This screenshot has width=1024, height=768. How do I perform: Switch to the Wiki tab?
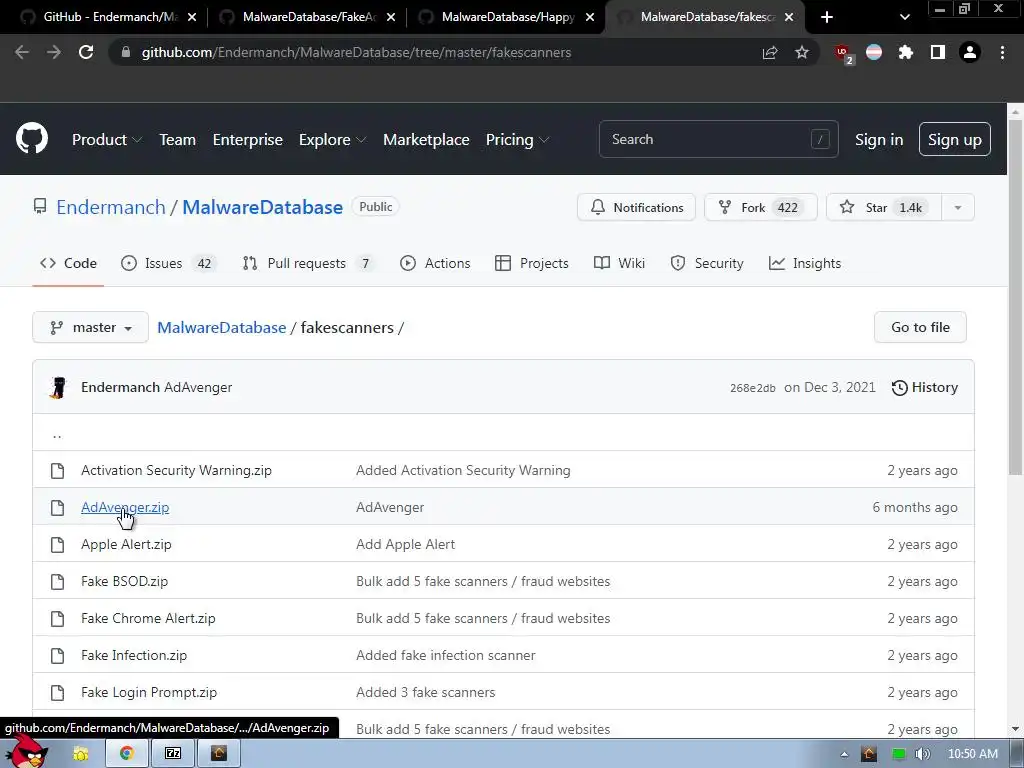(619, 263)
